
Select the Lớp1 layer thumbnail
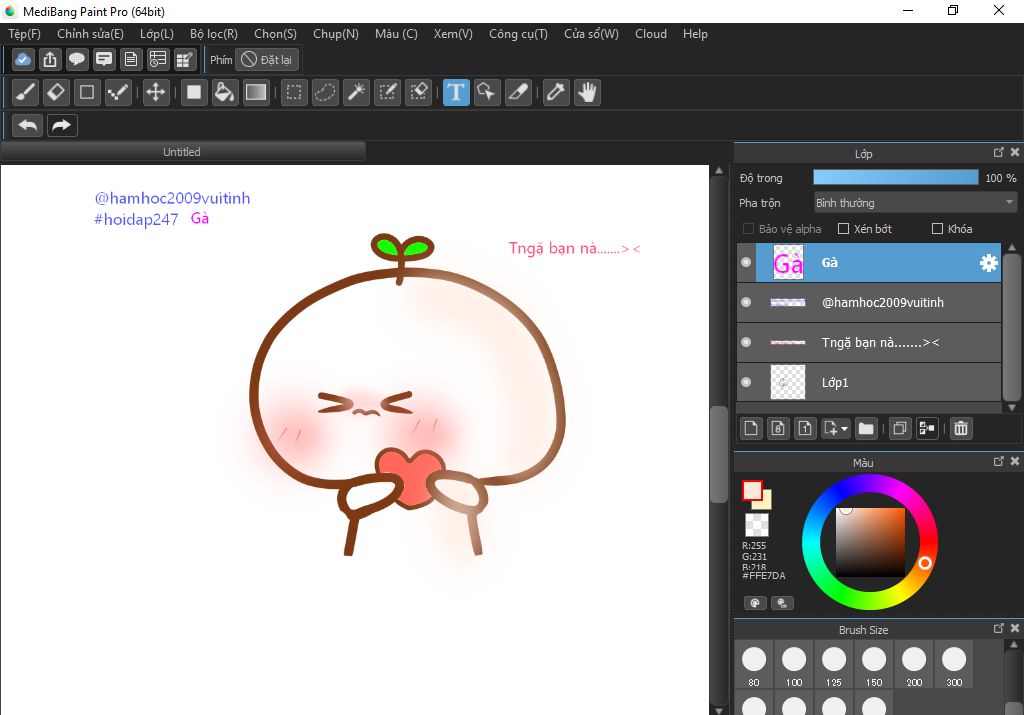[x=788, y=382]
